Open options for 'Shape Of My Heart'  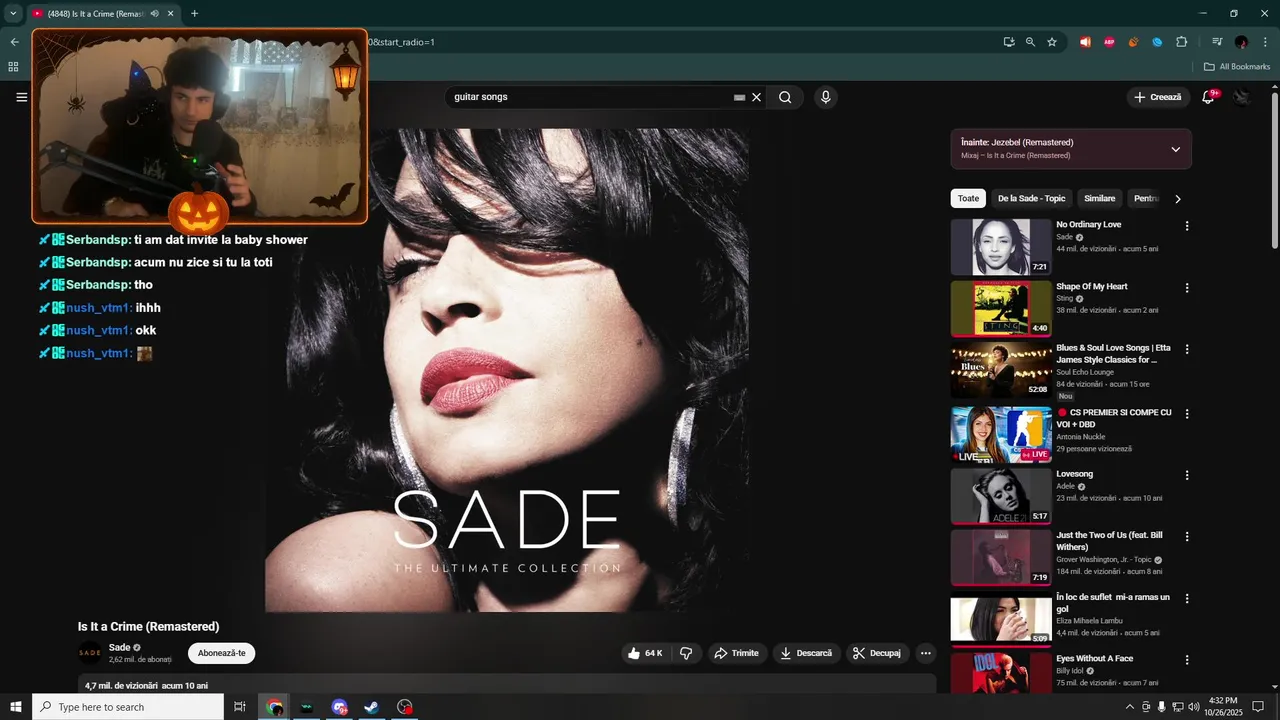(x=1187, y=288)
